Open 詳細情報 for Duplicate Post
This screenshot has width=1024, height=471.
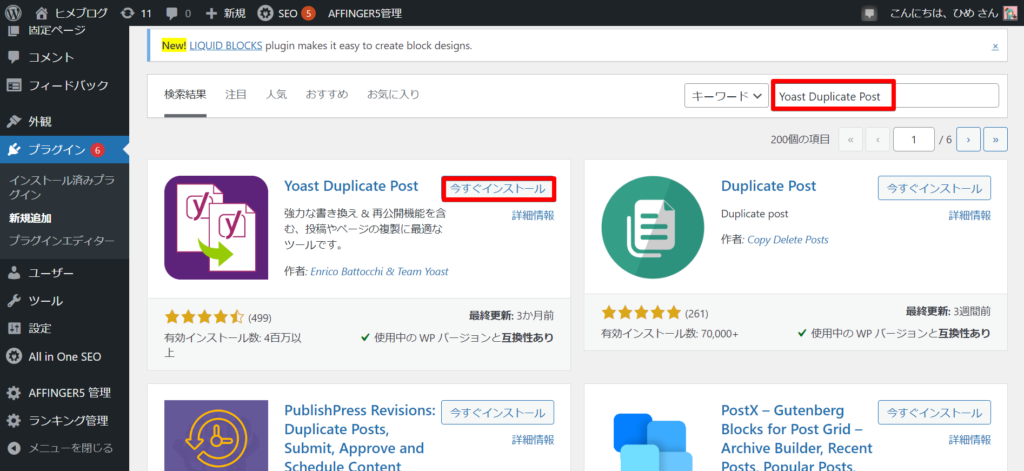tap(970, 216)
